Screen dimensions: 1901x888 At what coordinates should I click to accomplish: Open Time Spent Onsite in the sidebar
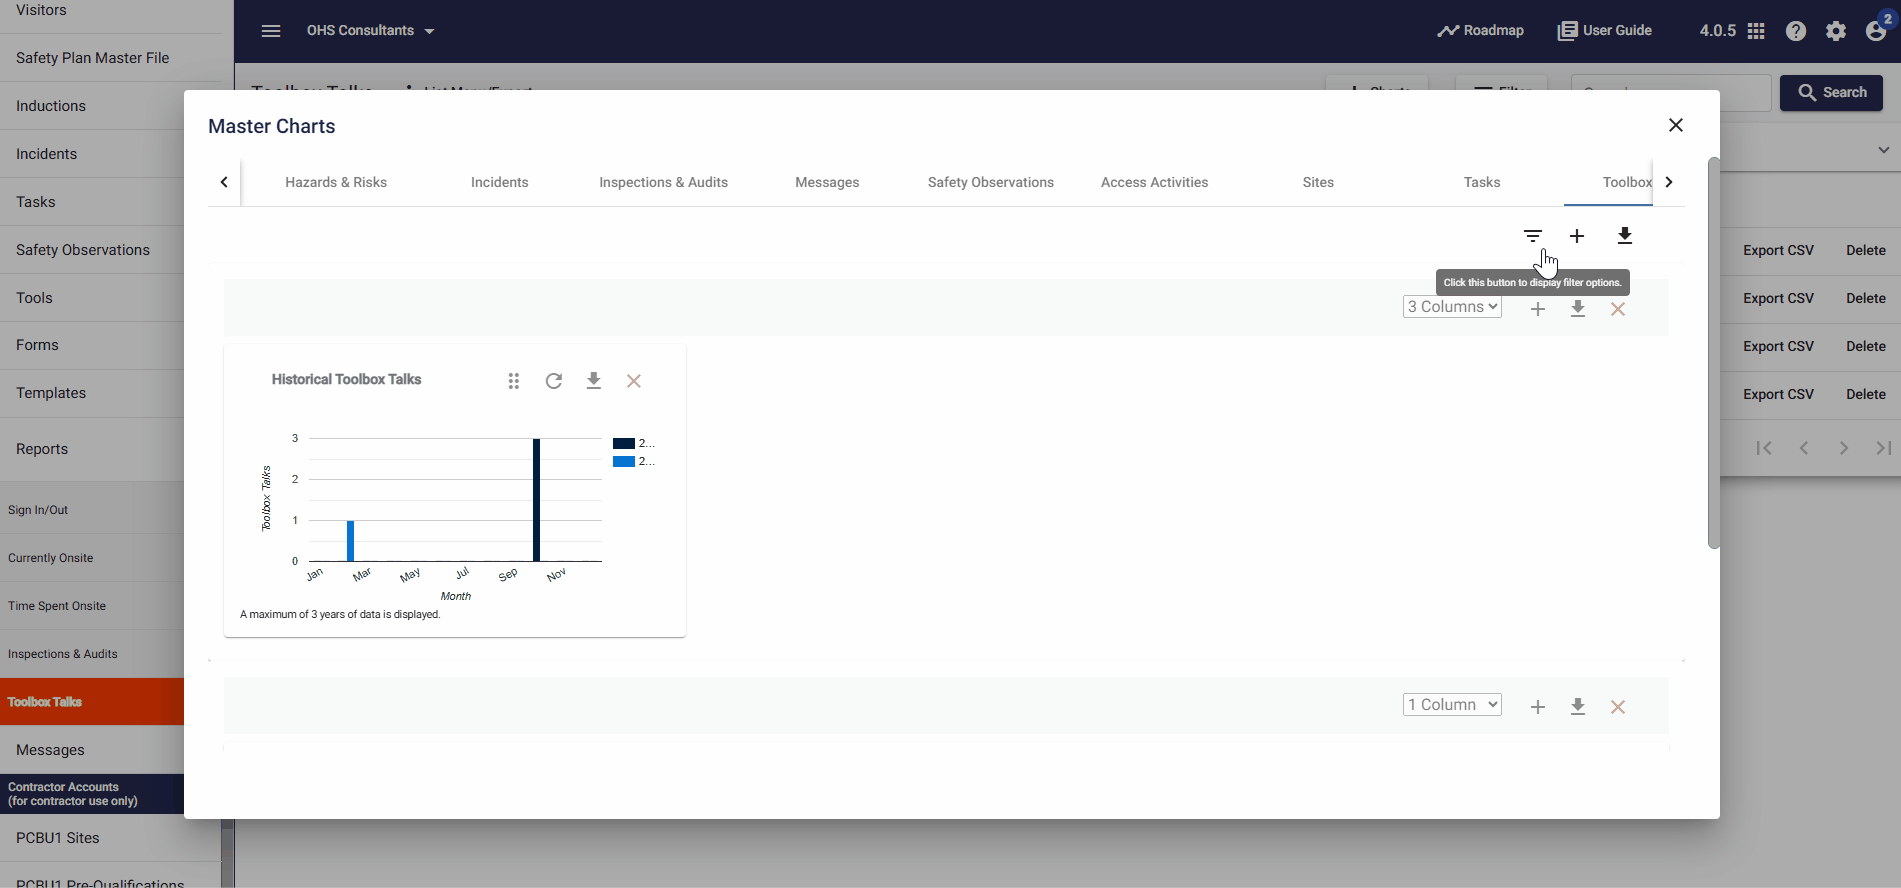pyautogui.click(x=57, y=606)
